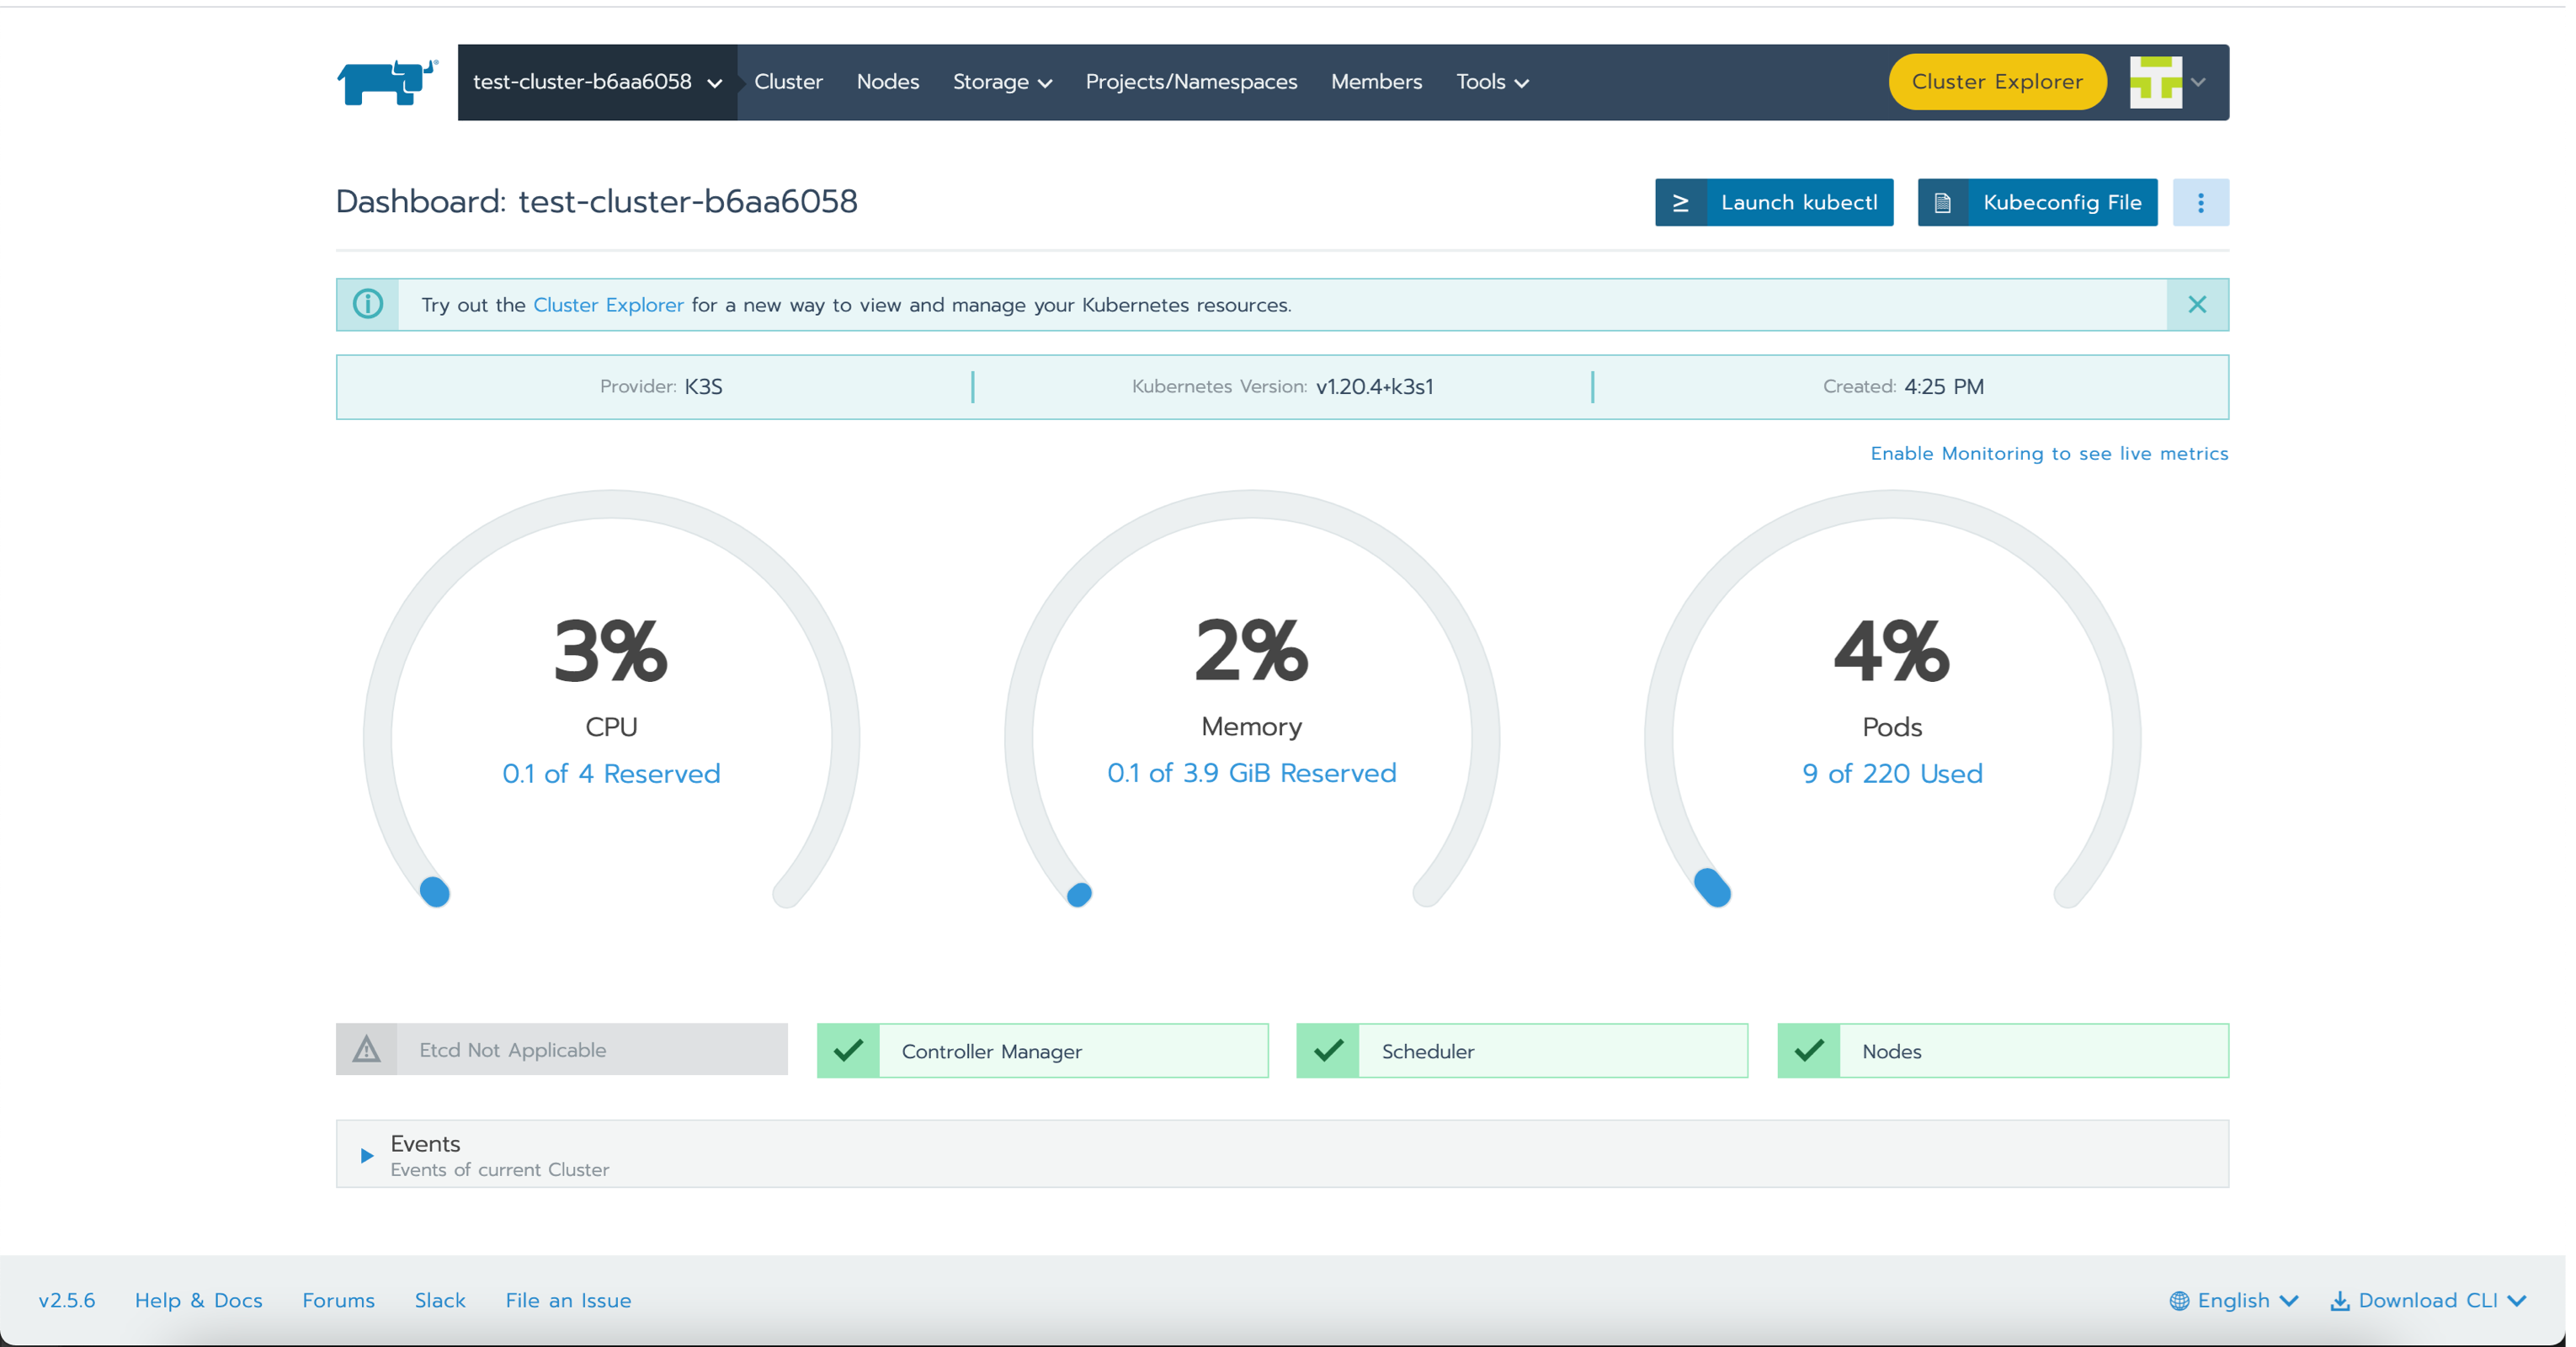
Task: Click the kubectl terminal prompt icon
Action: click(x=1681, y=203)
